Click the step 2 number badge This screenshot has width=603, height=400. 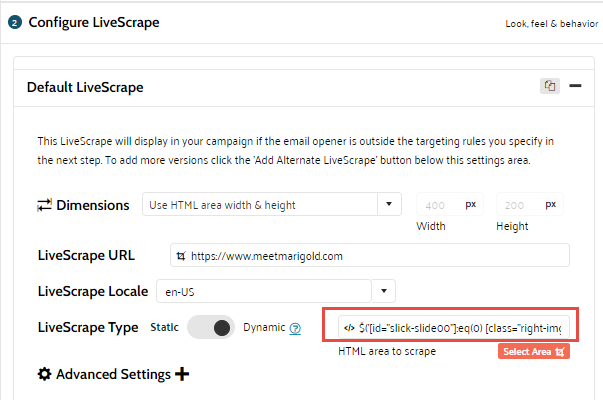14,23
